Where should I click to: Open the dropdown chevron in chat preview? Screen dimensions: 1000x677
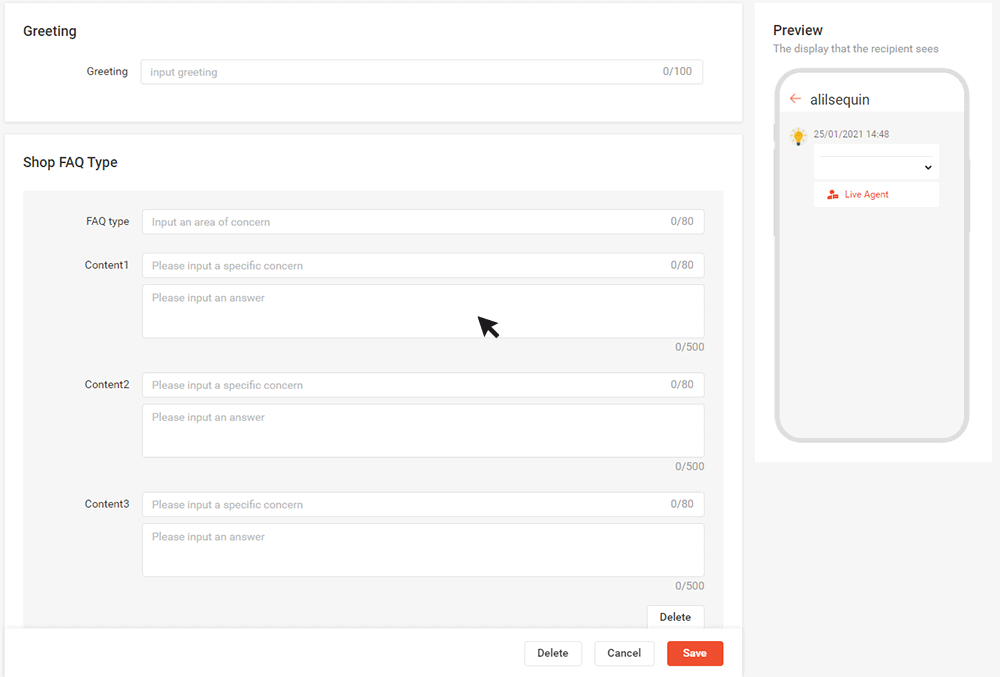pos(928,168)
